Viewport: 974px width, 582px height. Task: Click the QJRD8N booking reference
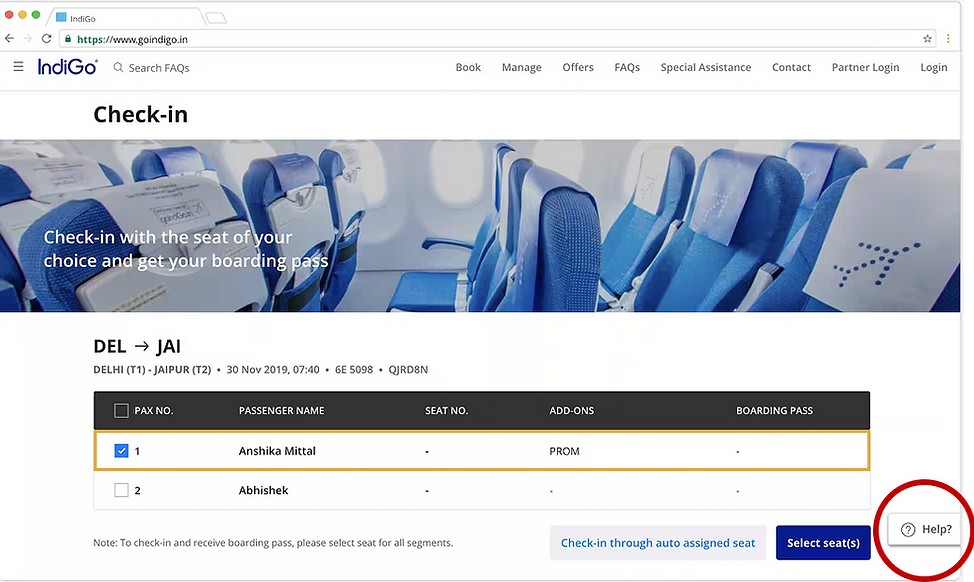pyautogui.click(x=408, y=370)
